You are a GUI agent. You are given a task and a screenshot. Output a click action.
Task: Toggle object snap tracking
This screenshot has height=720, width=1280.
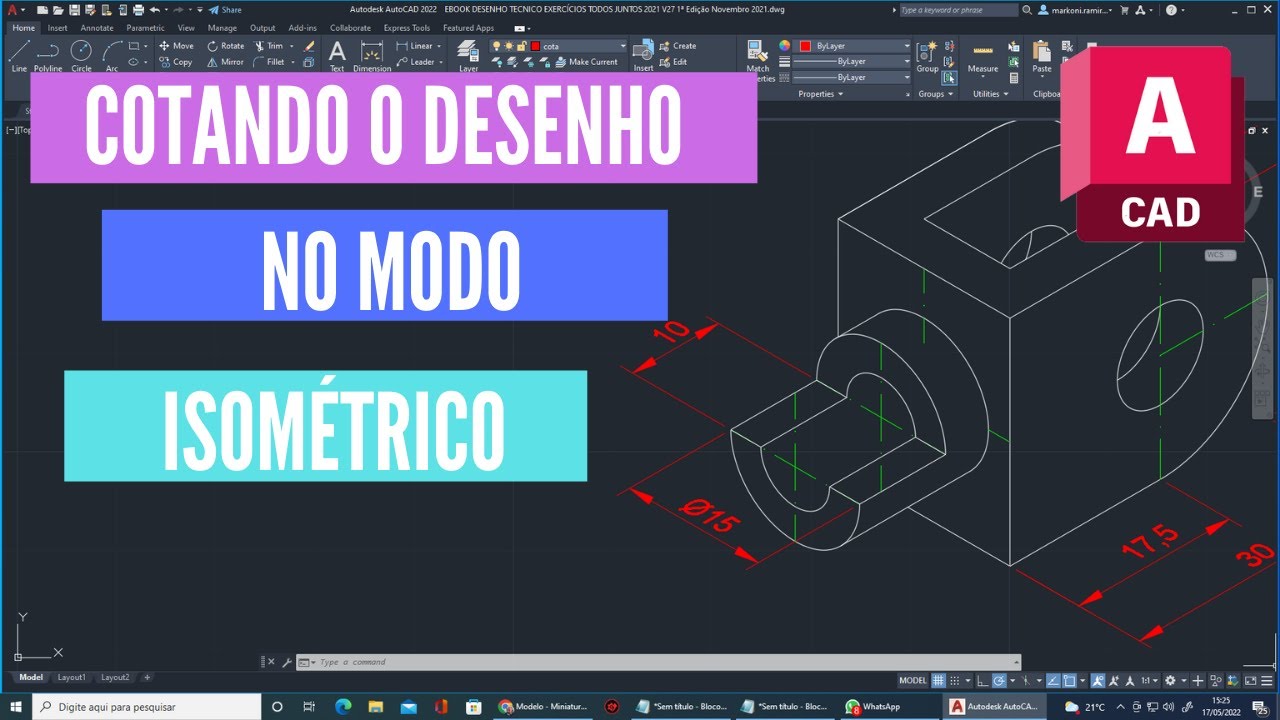(1053, 680)
